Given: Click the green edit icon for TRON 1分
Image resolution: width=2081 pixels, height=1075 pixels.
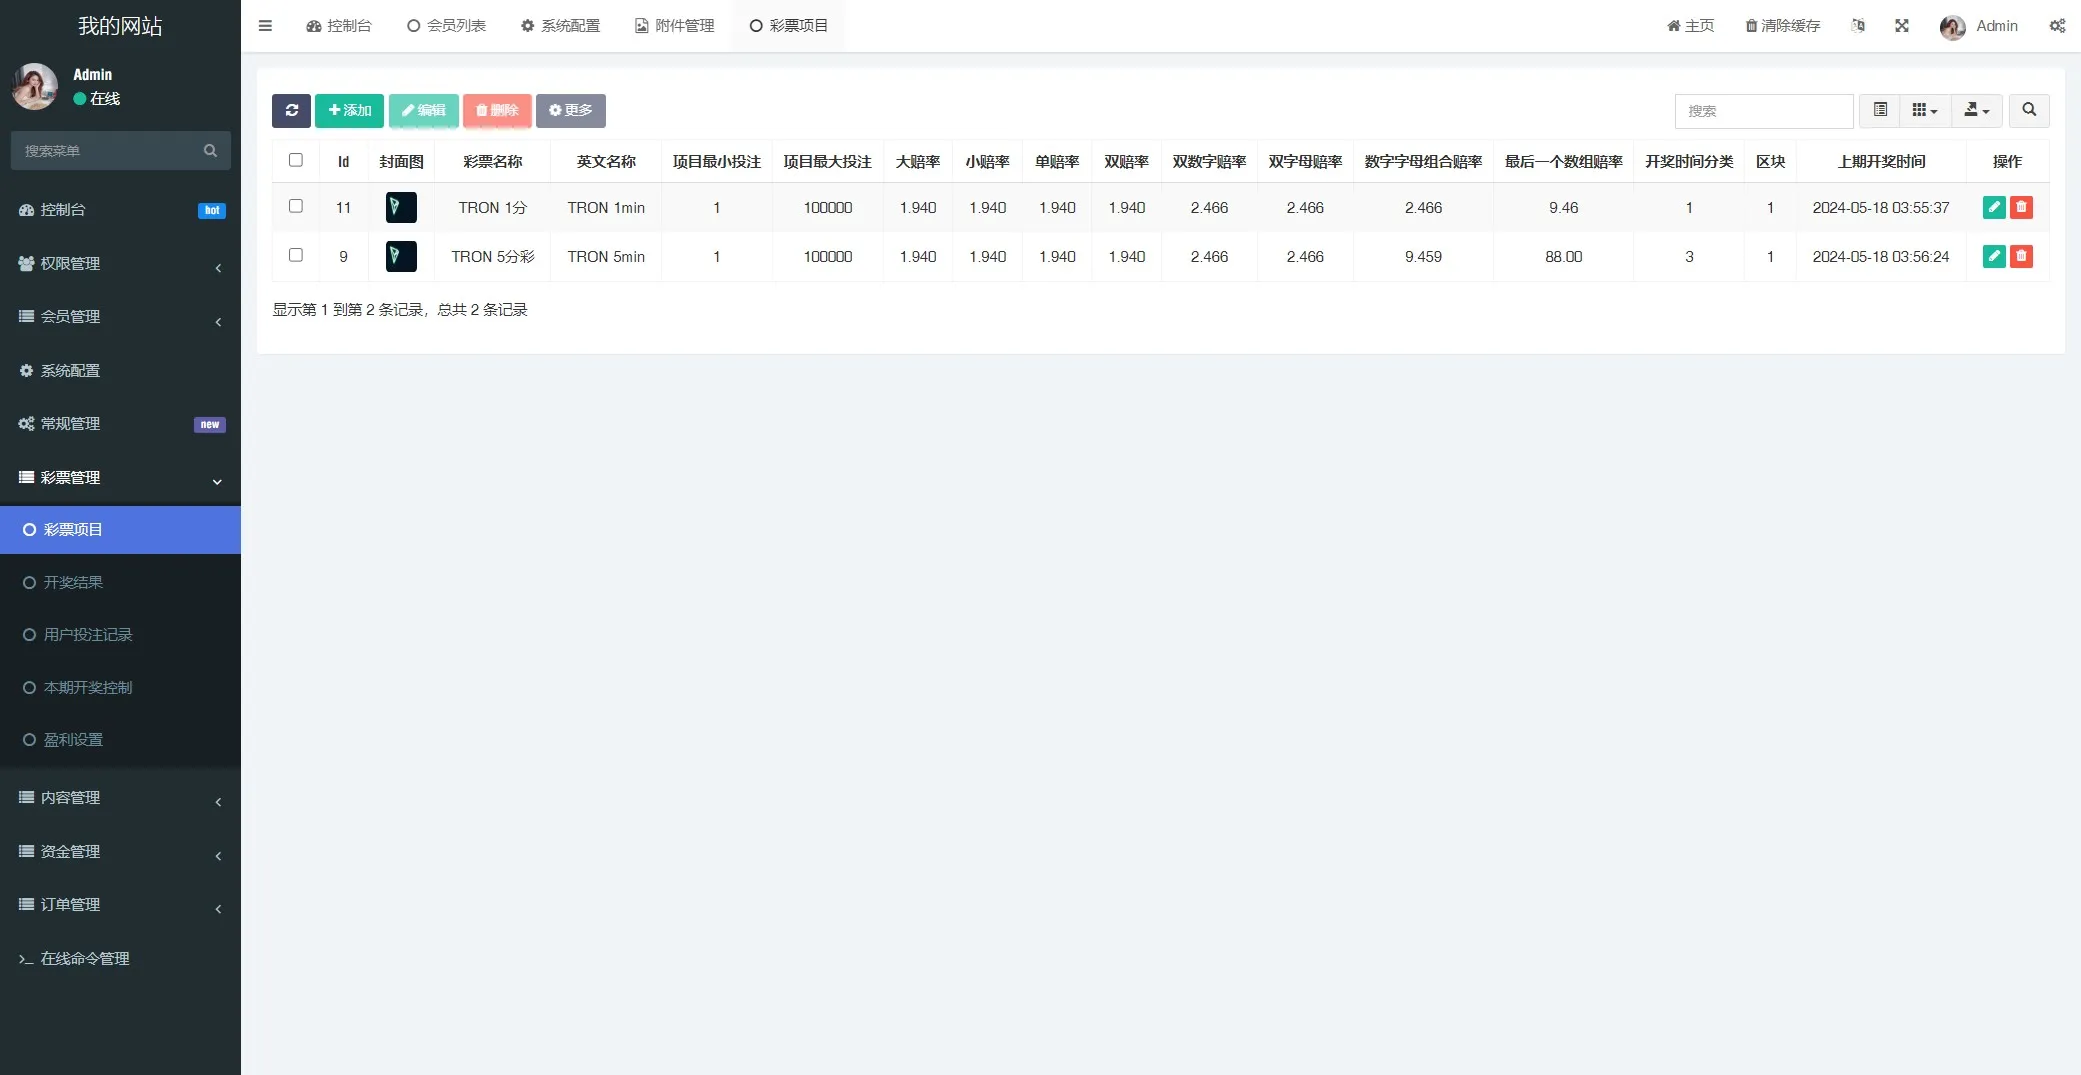Looking at the screenshot, I should (x=1993, y=207).
